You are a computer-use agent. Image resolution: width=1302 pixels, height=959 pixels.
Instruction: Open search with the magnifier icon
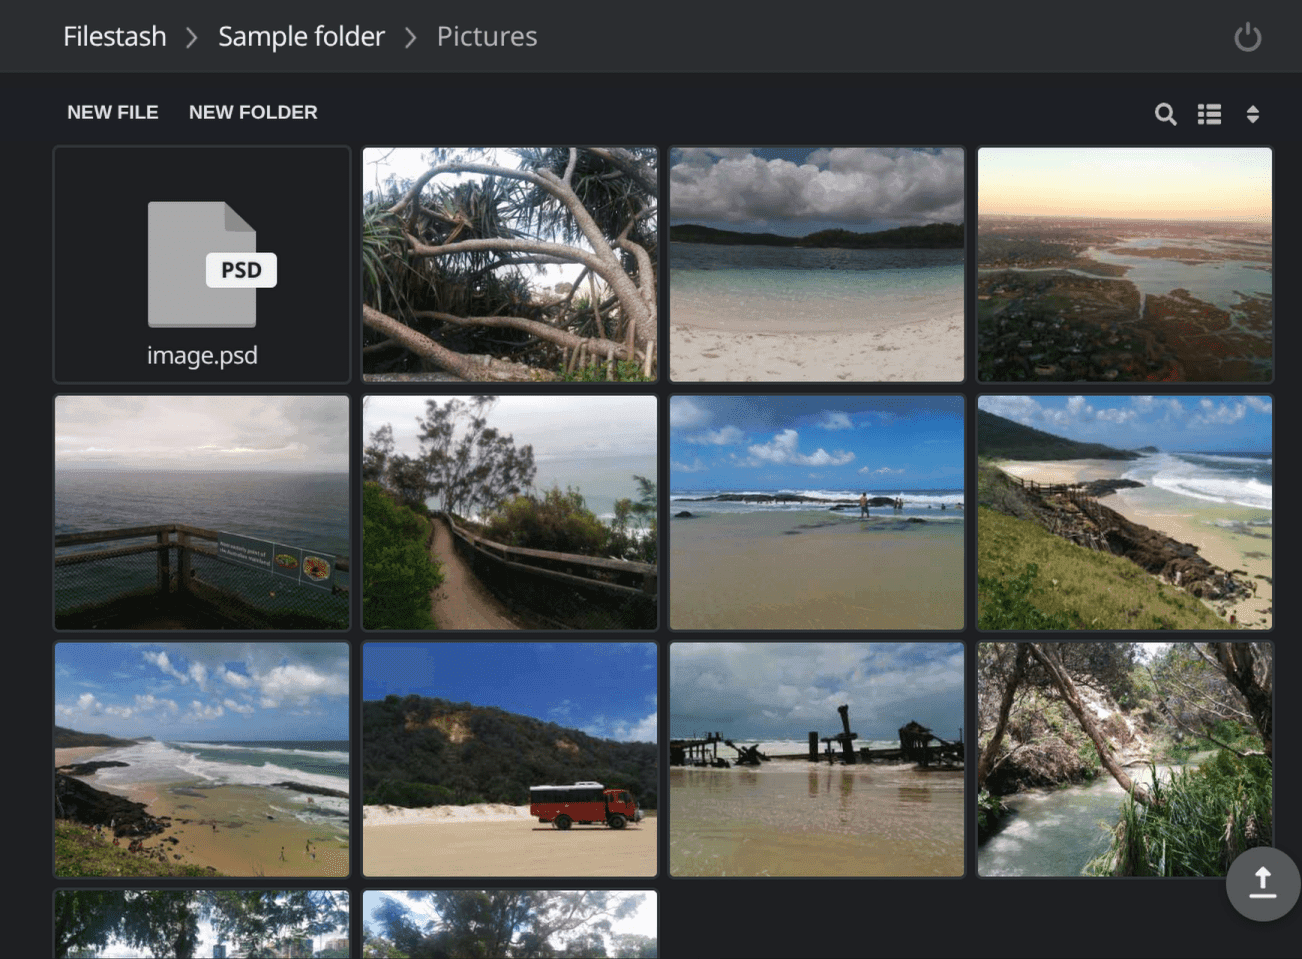tap(1165, 114)
